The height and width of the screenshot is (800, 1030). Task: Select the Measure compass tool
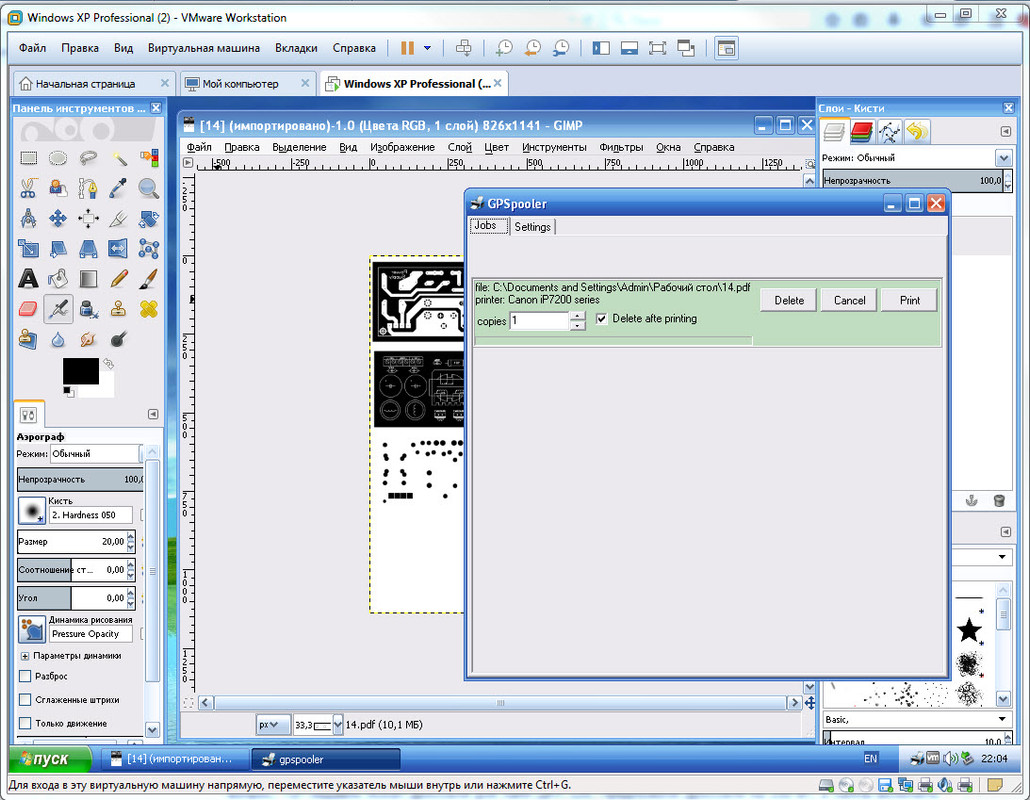point(28,219)
